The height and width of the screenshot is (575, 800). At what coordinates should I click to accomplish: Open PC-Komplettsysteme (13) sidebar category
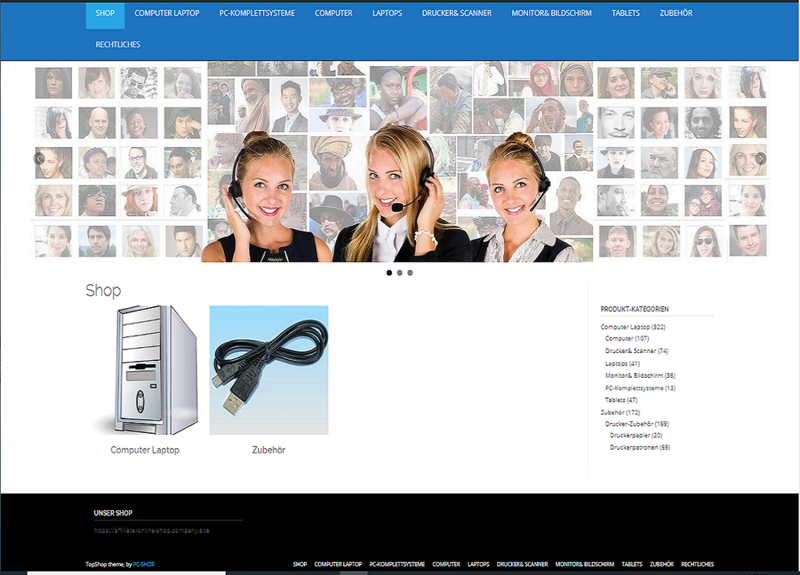(640, 388)
